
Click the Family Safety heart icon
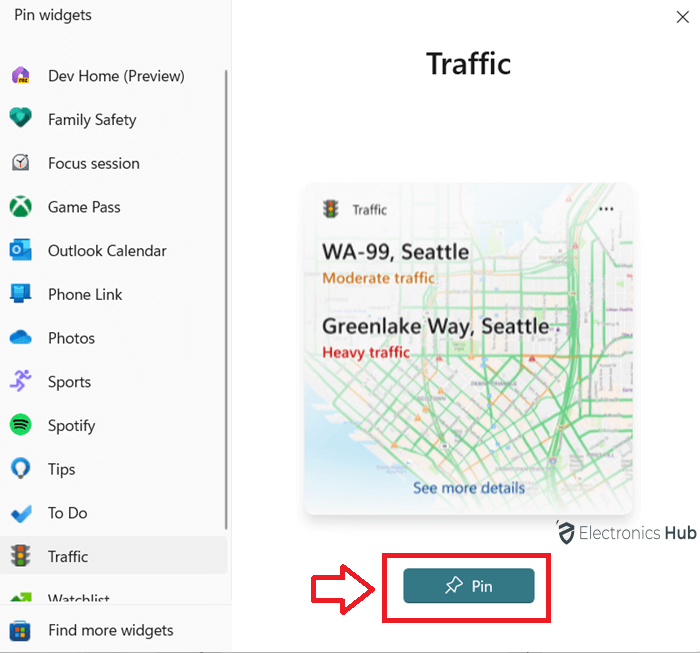21,118
